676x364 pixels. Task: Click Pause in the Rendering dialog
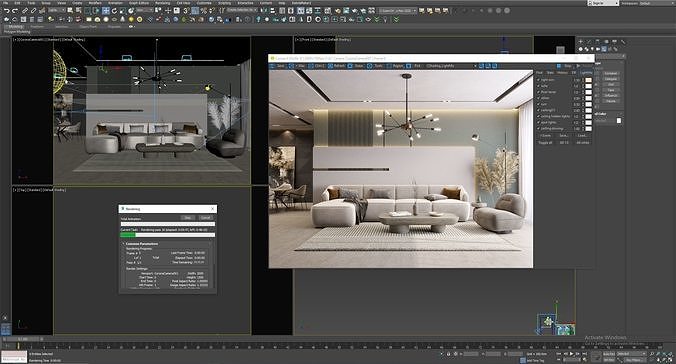pyautogui.click(x=188, y=218)
